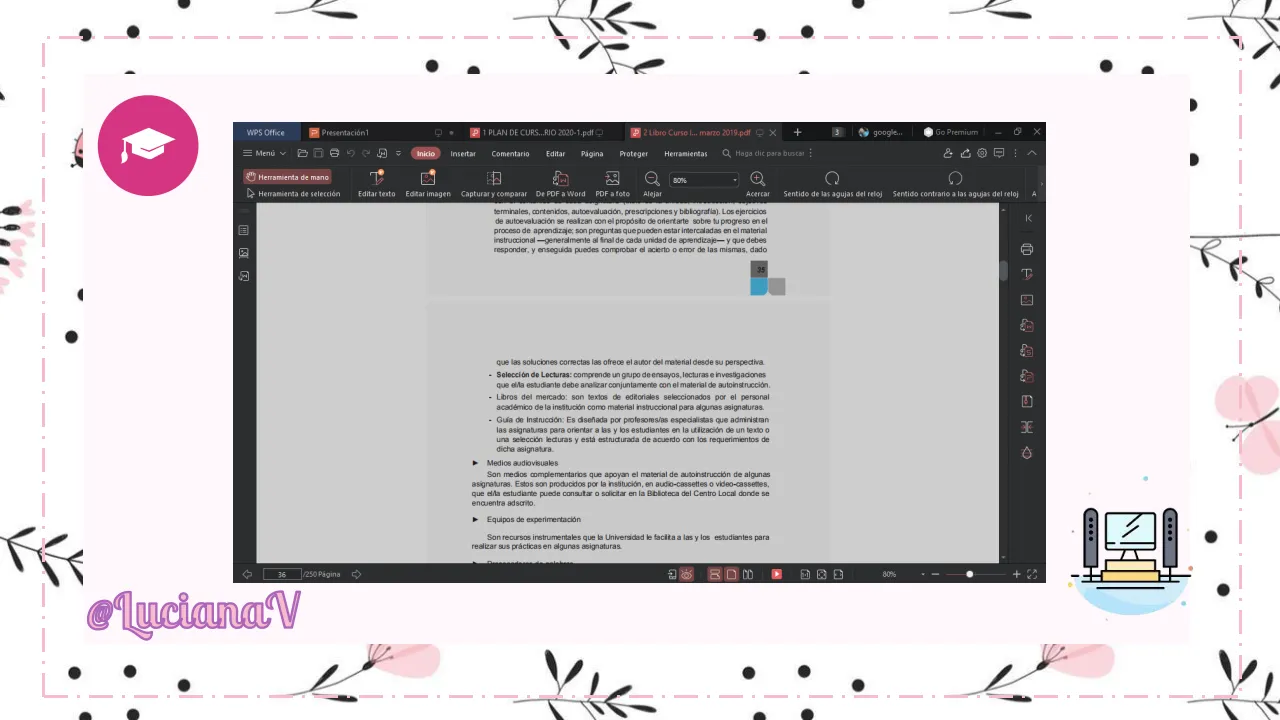Click the redo arrow
Screen dimensions: 1280x720
pos(366,153)
